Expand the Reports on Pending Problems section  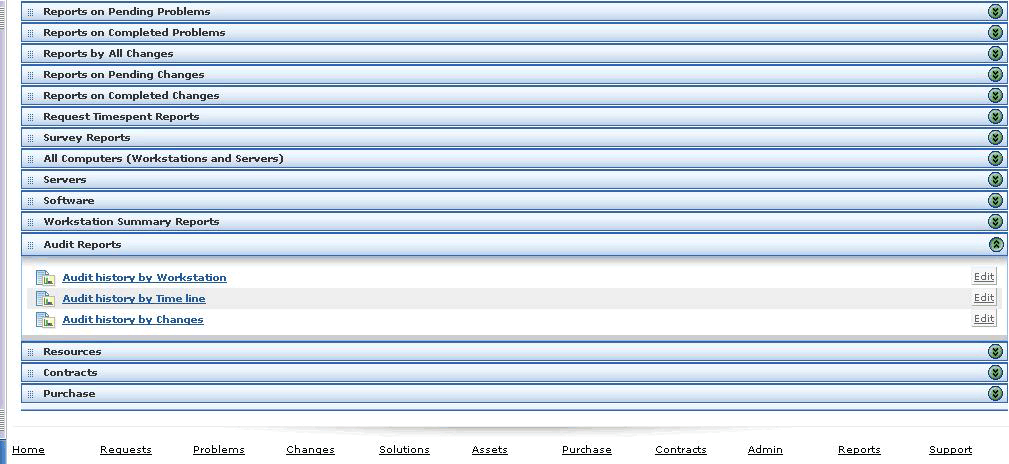995,12
